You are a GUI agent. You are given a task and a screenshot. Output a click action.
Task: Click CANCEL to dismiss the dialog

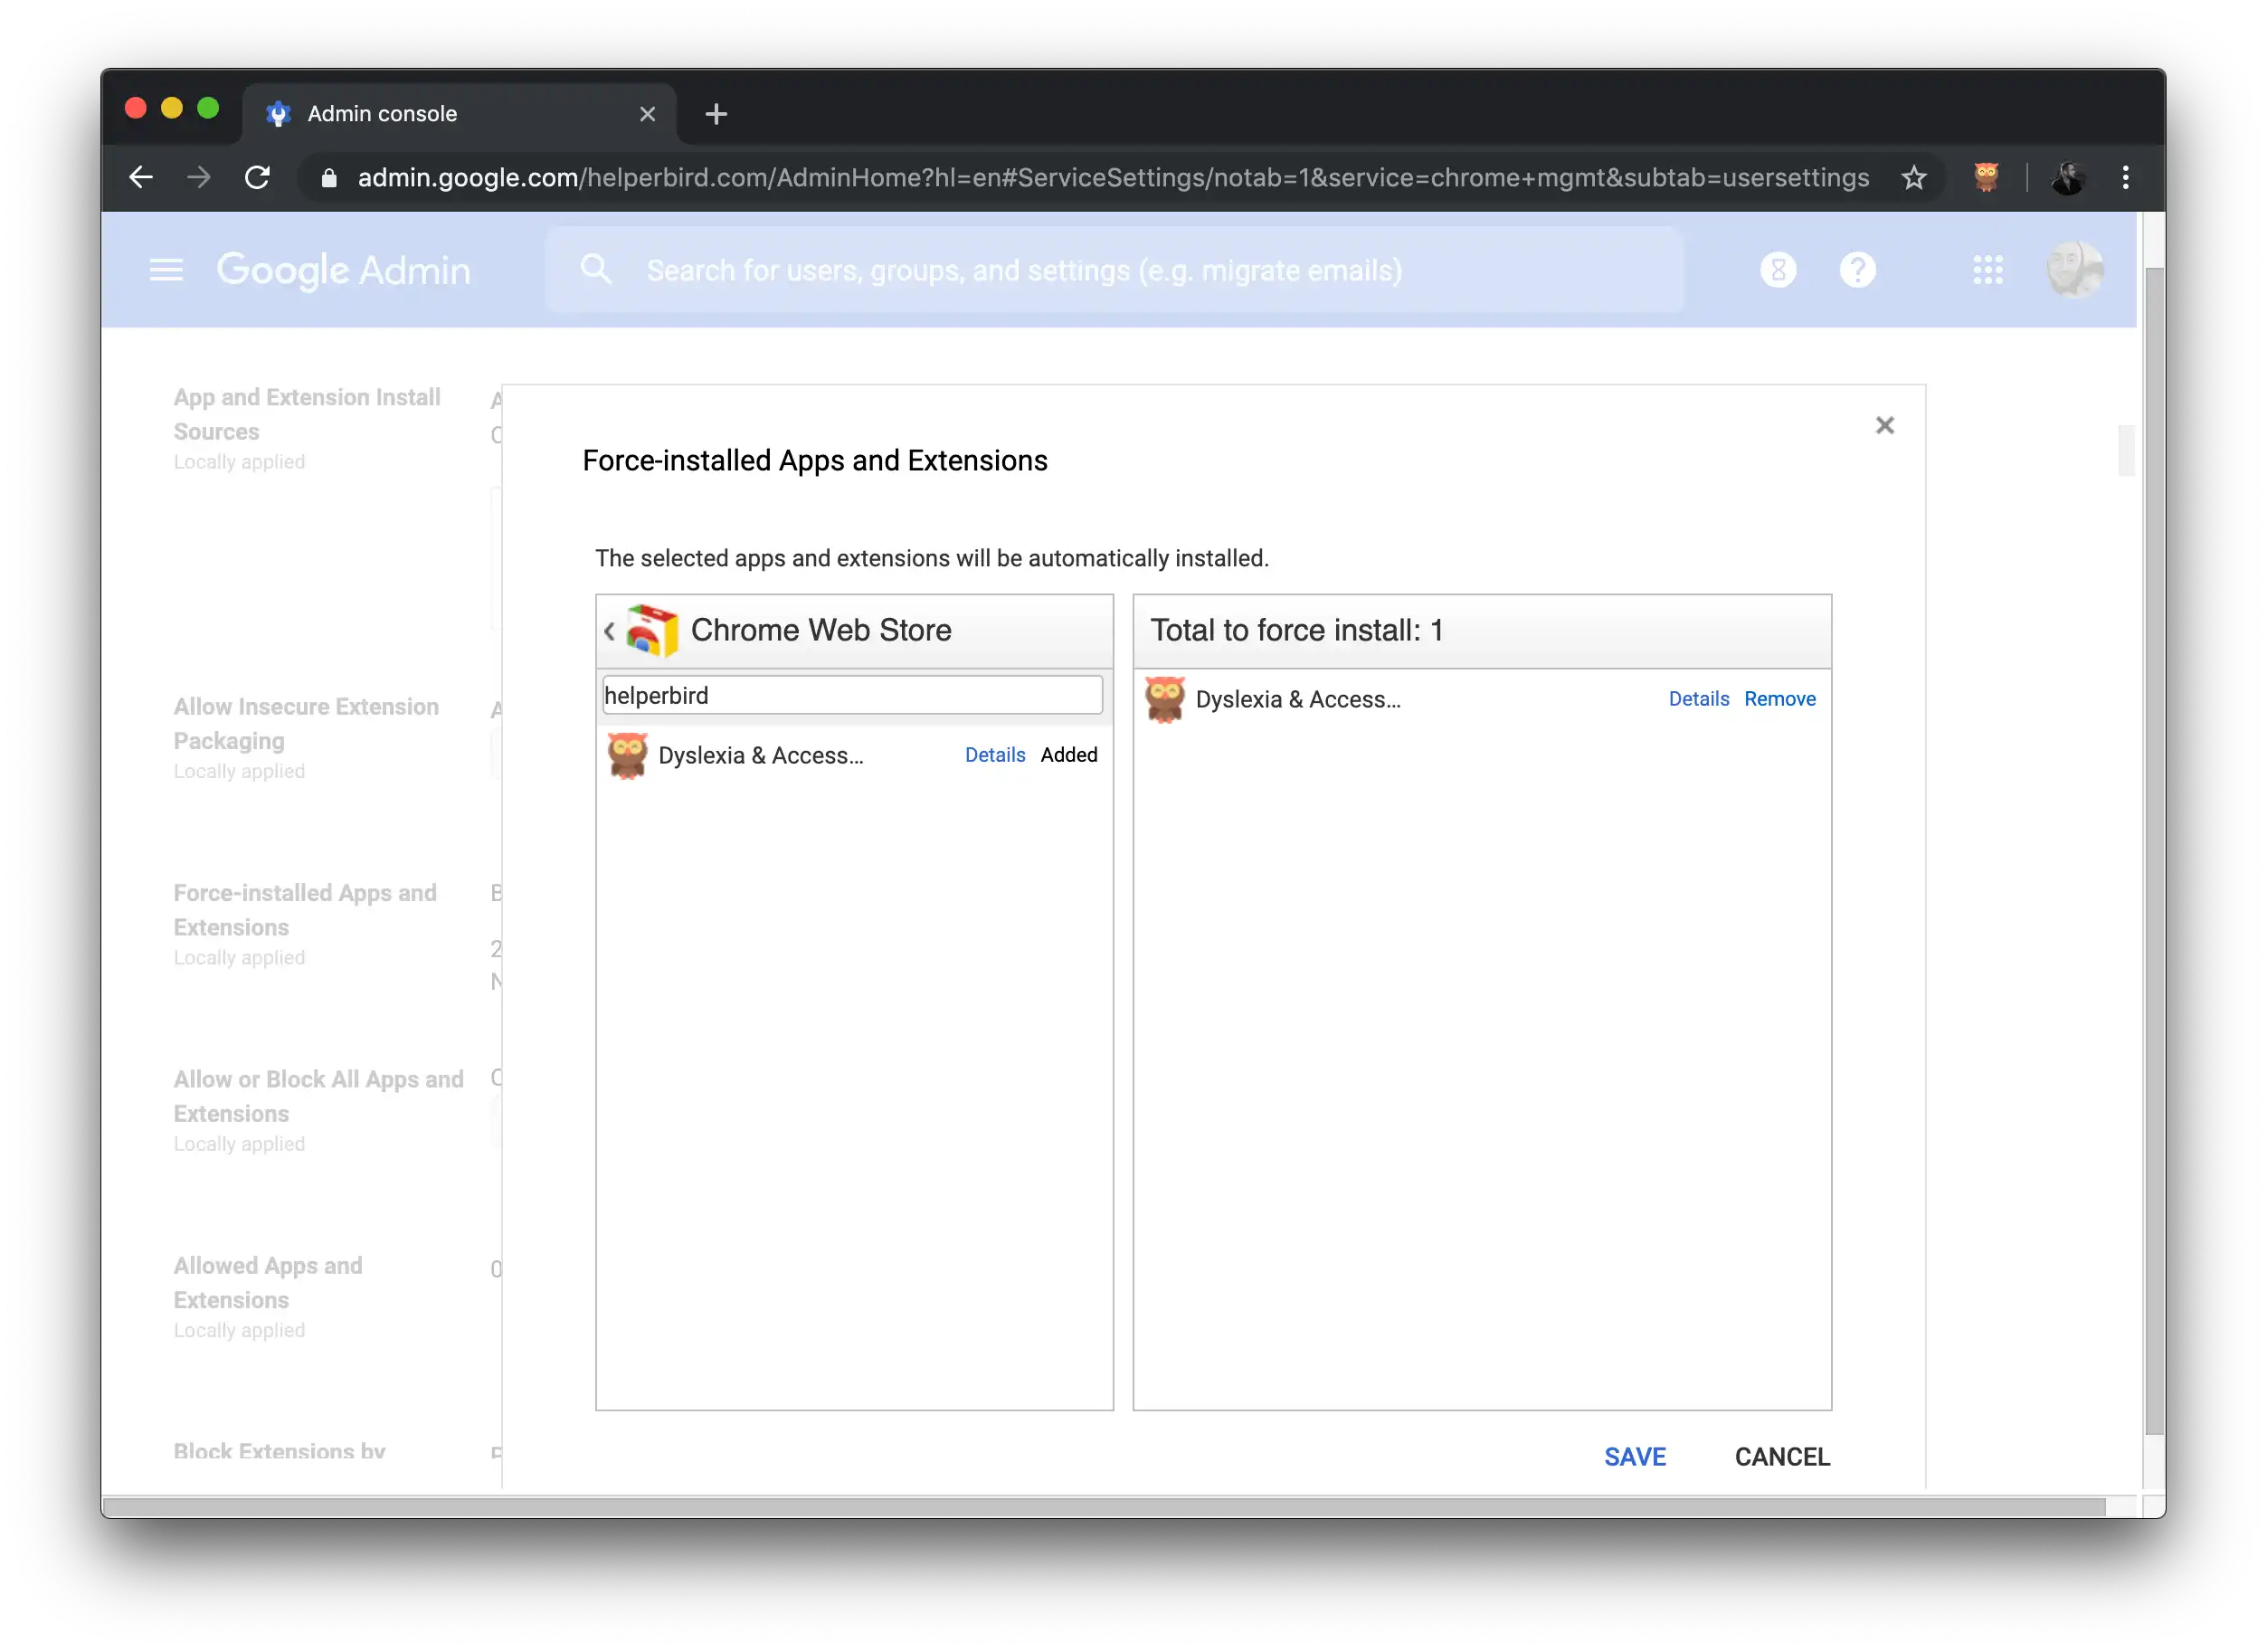[1781, 1457]
